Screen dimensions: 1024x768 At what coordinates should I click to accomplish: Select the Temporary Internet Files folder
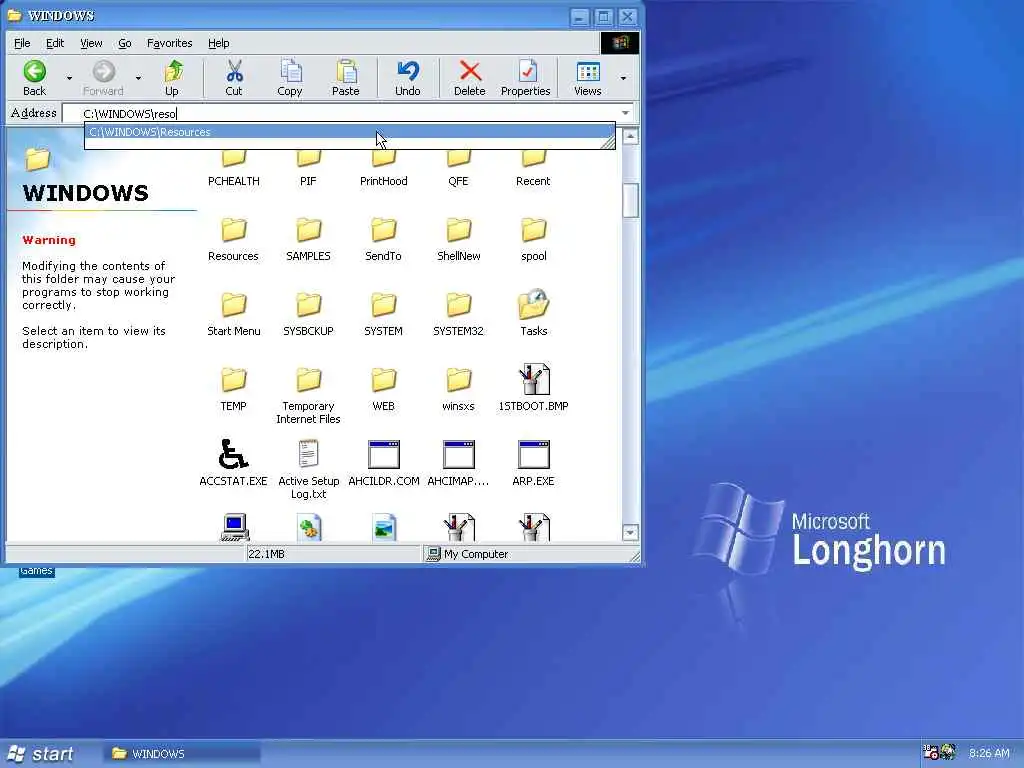(x=308, y=396)
